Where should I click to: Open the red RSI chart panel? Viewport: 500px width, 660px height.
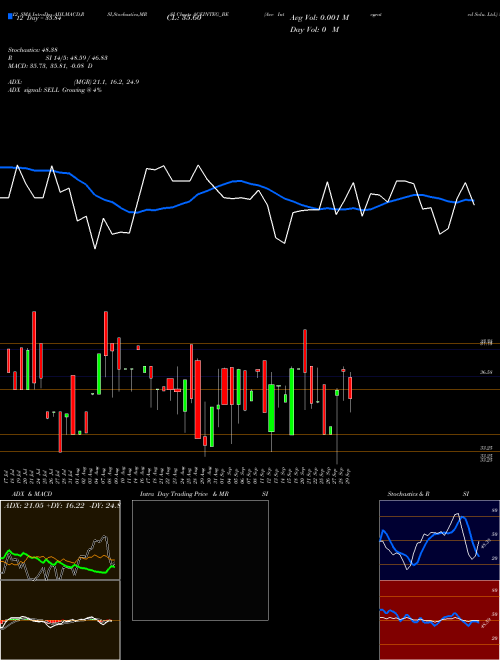click(439, 620)
